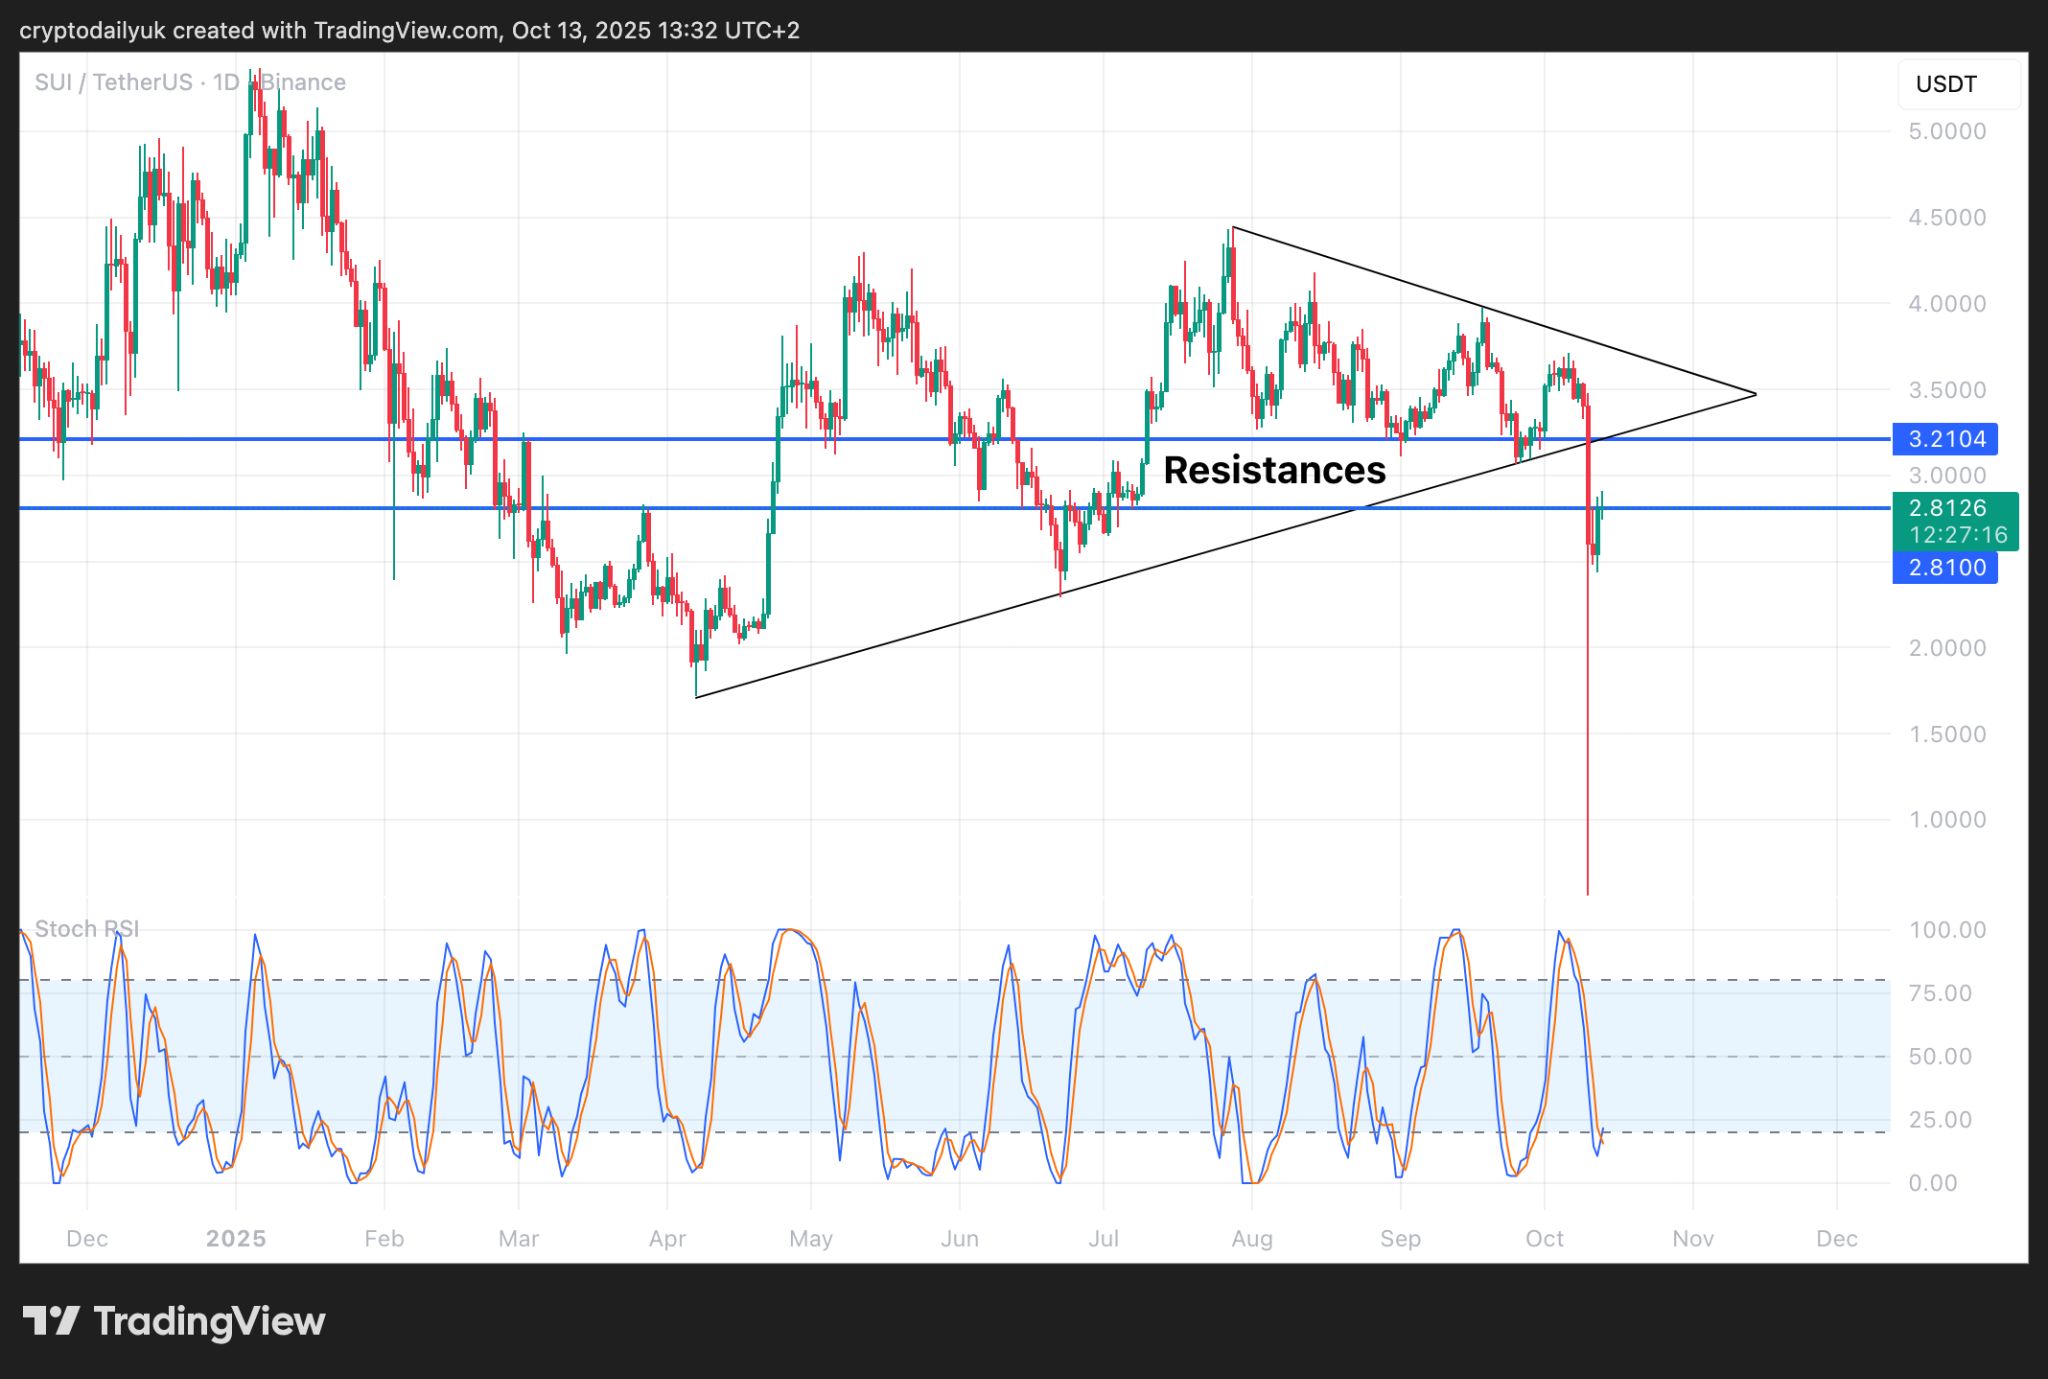Click the 100.00 Stoch RSI scale value

point(1946,930)
